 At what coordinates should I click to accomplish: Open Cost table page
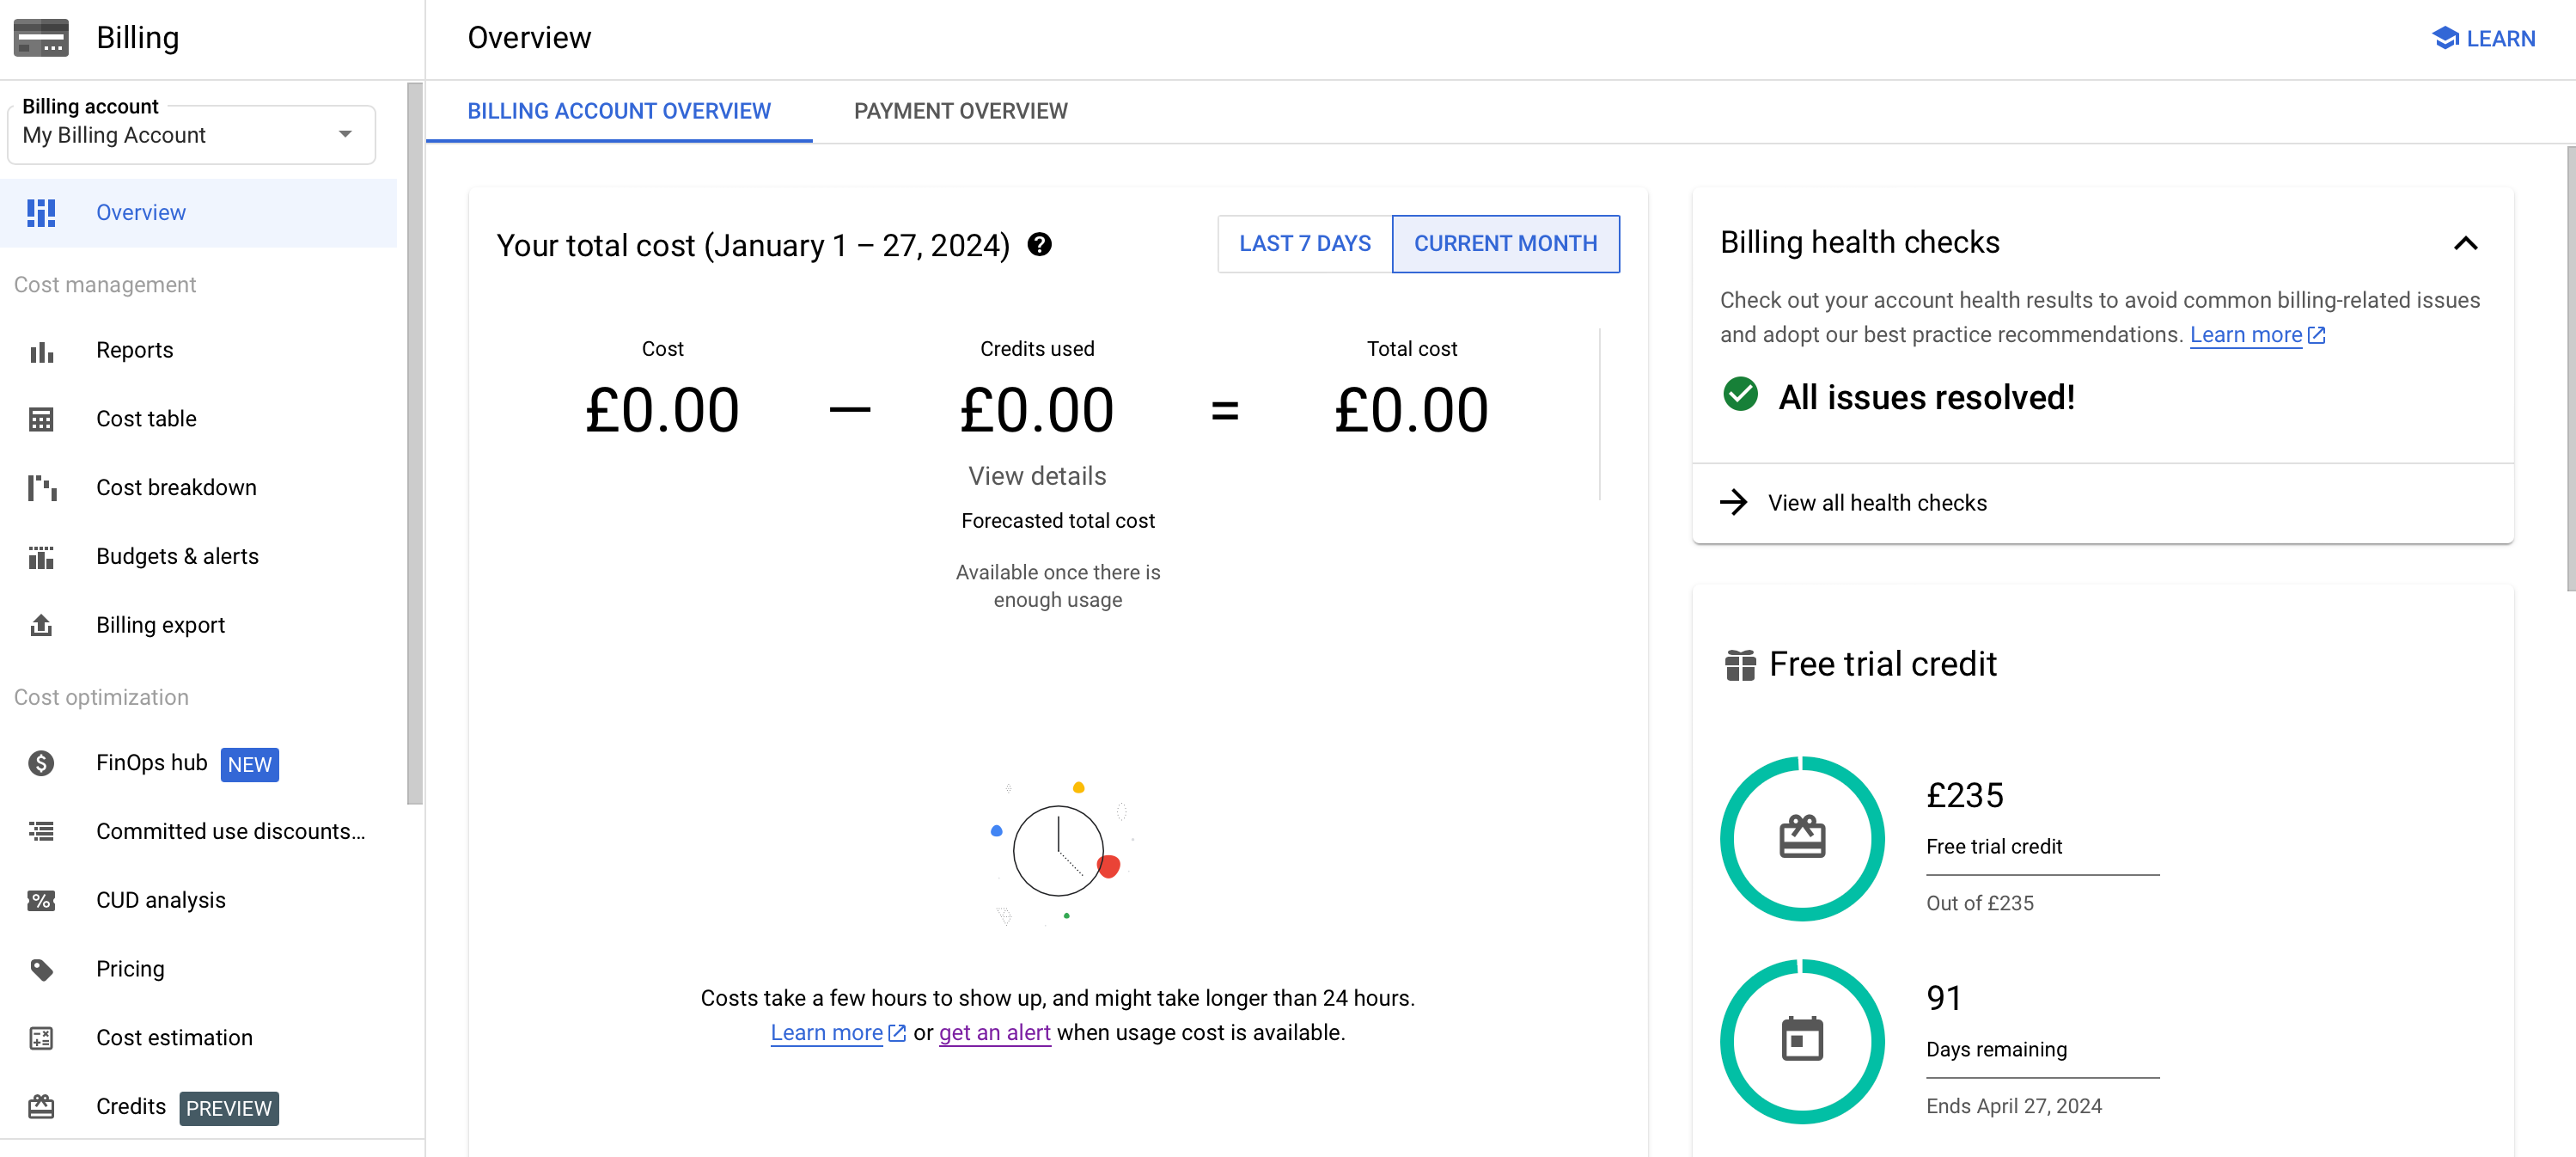198,419
